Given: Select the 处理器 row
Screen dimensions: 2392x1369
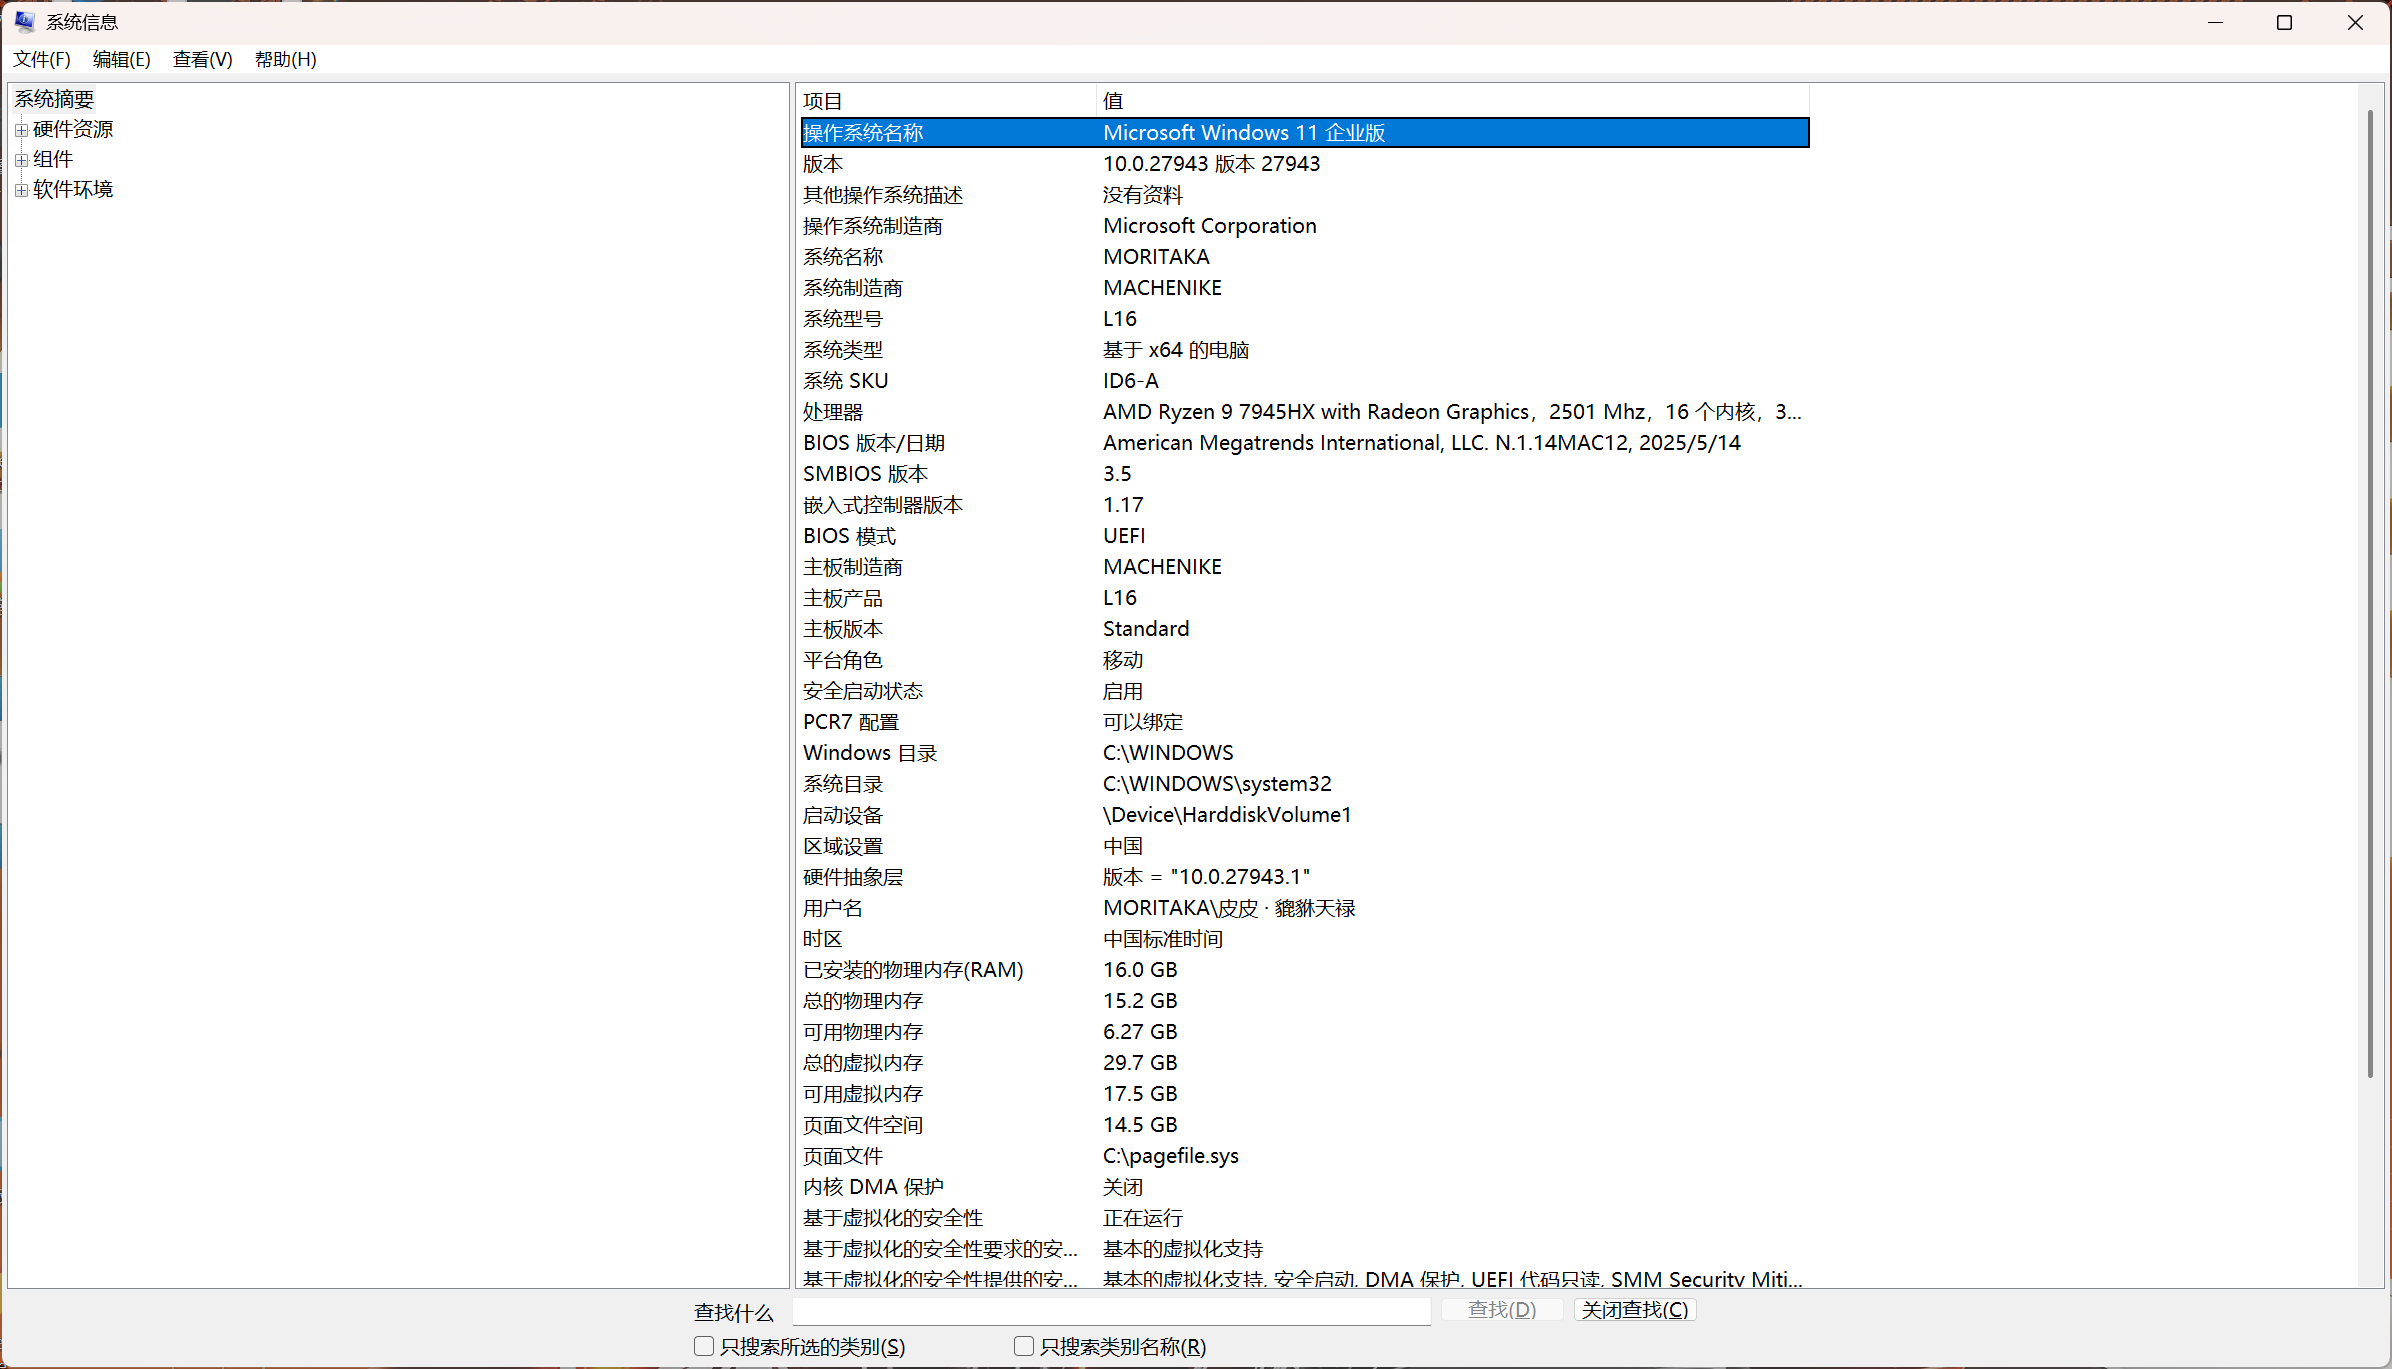Looking at the screenshot, I should pyautogui.click(x=833, y=412).
